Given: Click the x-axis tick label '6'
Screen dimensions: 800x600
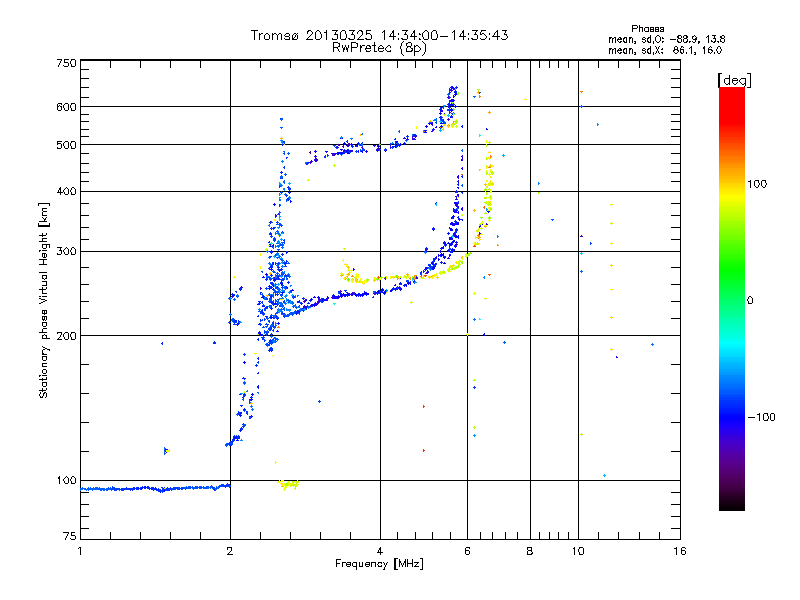Looking at the screenshot, I should 467,551.
